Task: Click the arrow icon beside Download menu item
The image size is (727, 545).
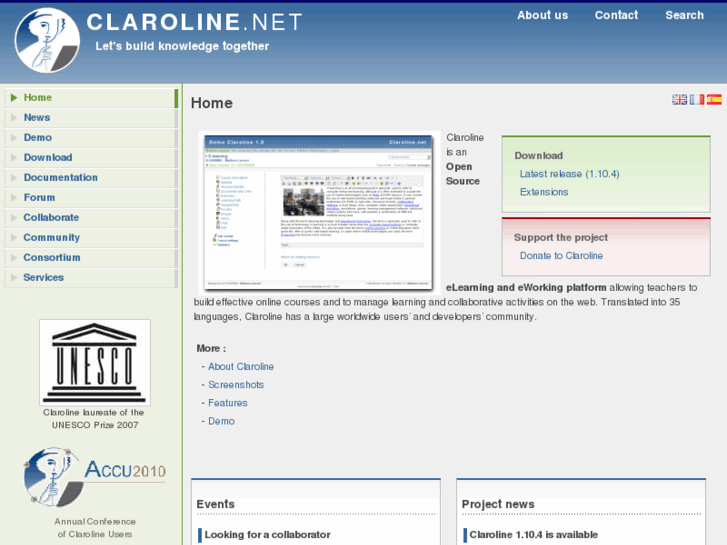Action: pyautogui.click(x=14, y=157)
